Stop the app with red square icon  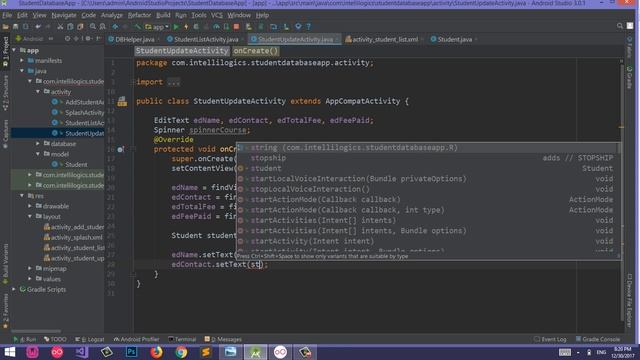click(236, 27)
